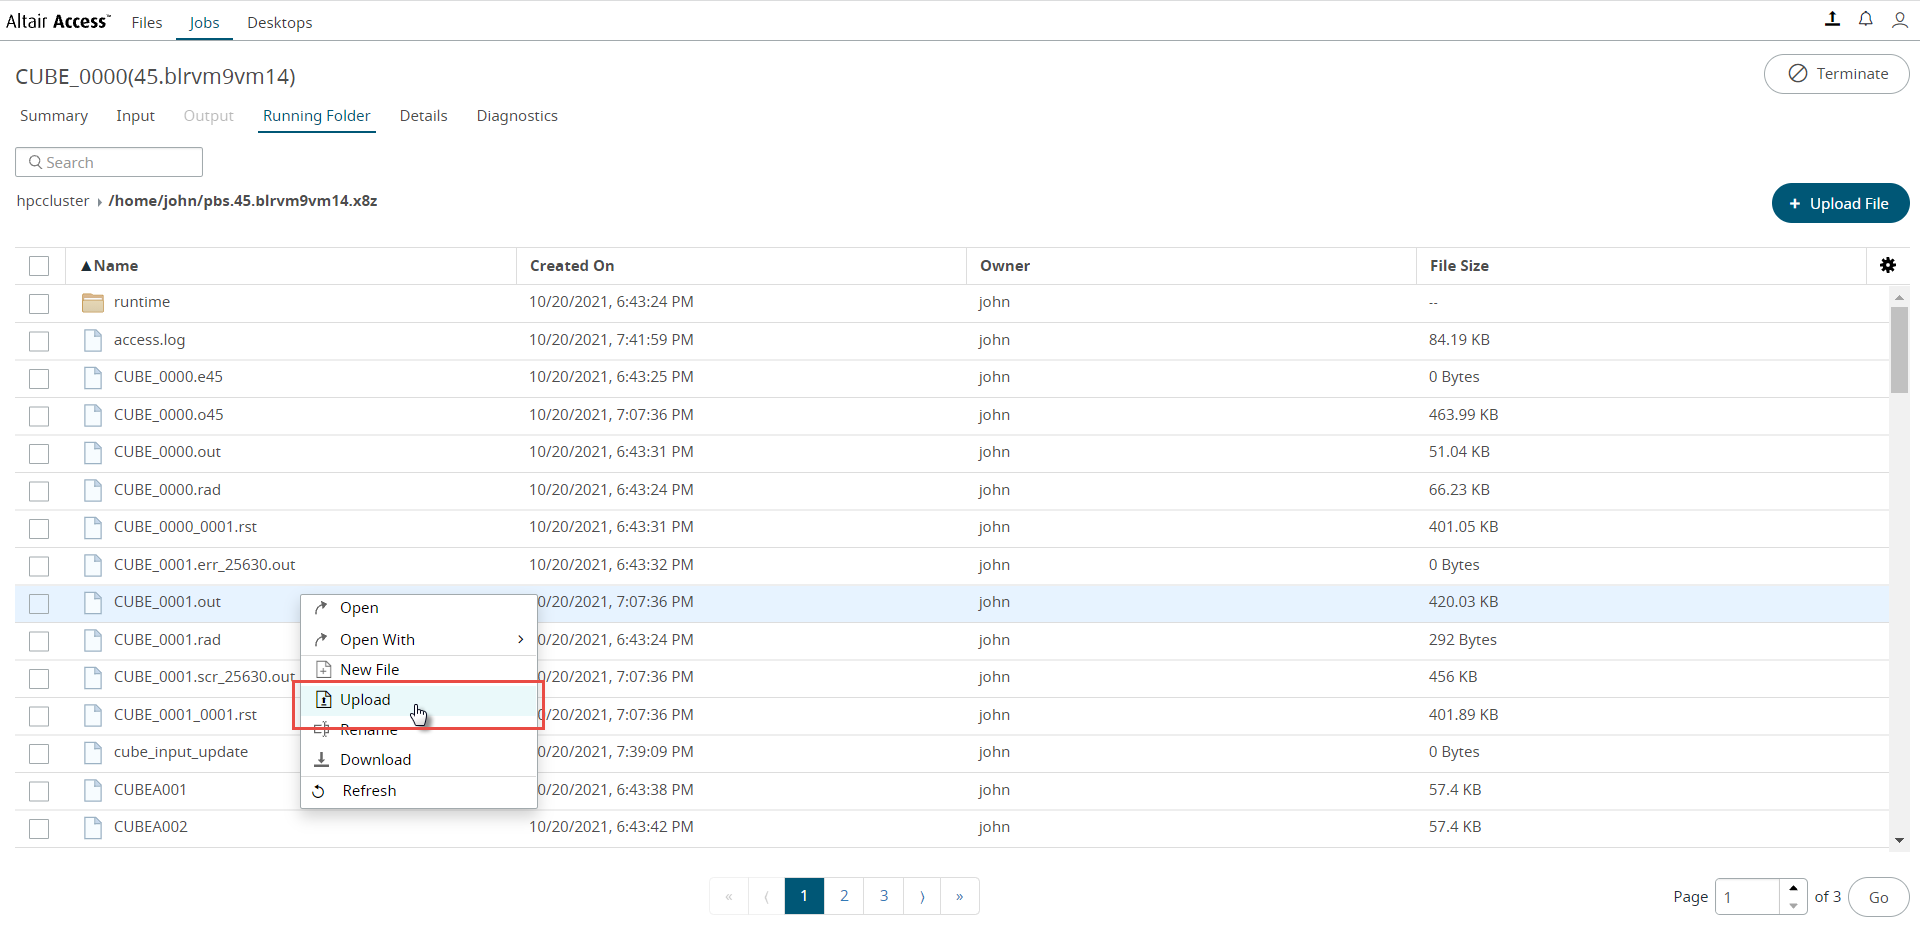Go to page 2
This screenshot has height=942, width=1920.
click(844, 896)
